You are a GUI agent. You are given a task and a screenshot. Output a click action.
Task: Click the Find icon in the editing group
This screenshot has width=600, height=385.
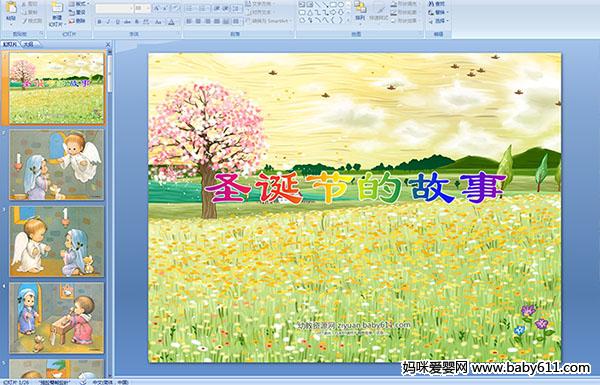(x=437, y=4)
